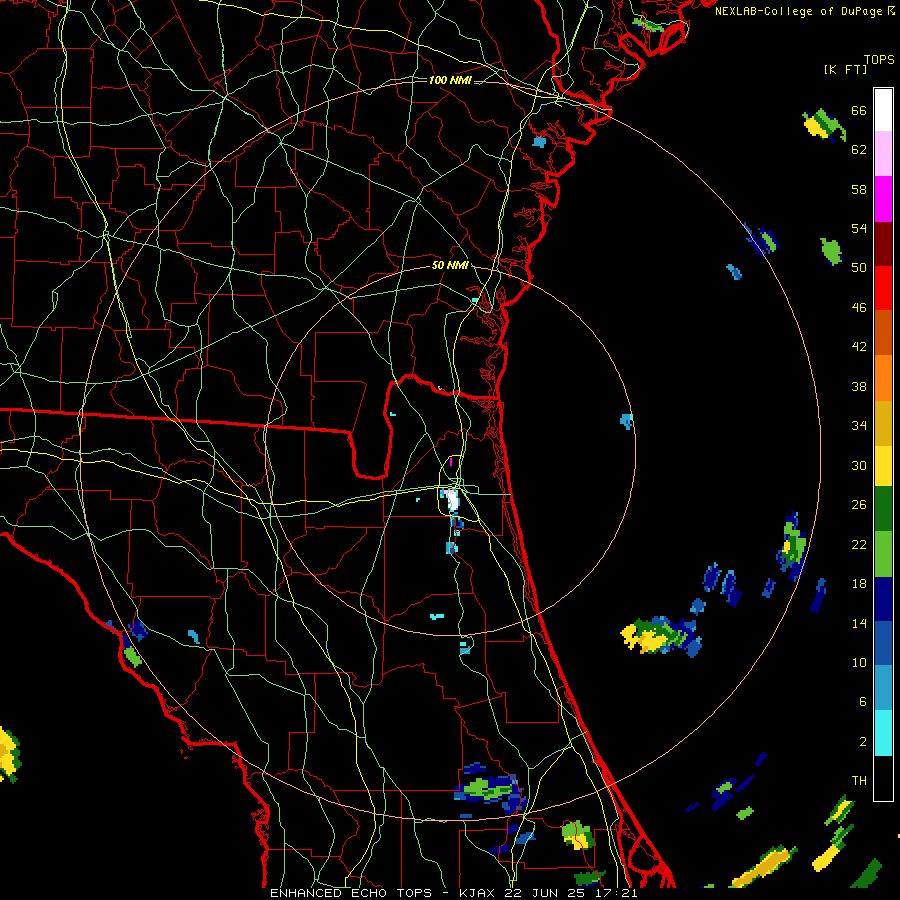Click the navy legend swatch at 18
Screen dimensions: 900x900
(x=883, y=599)
